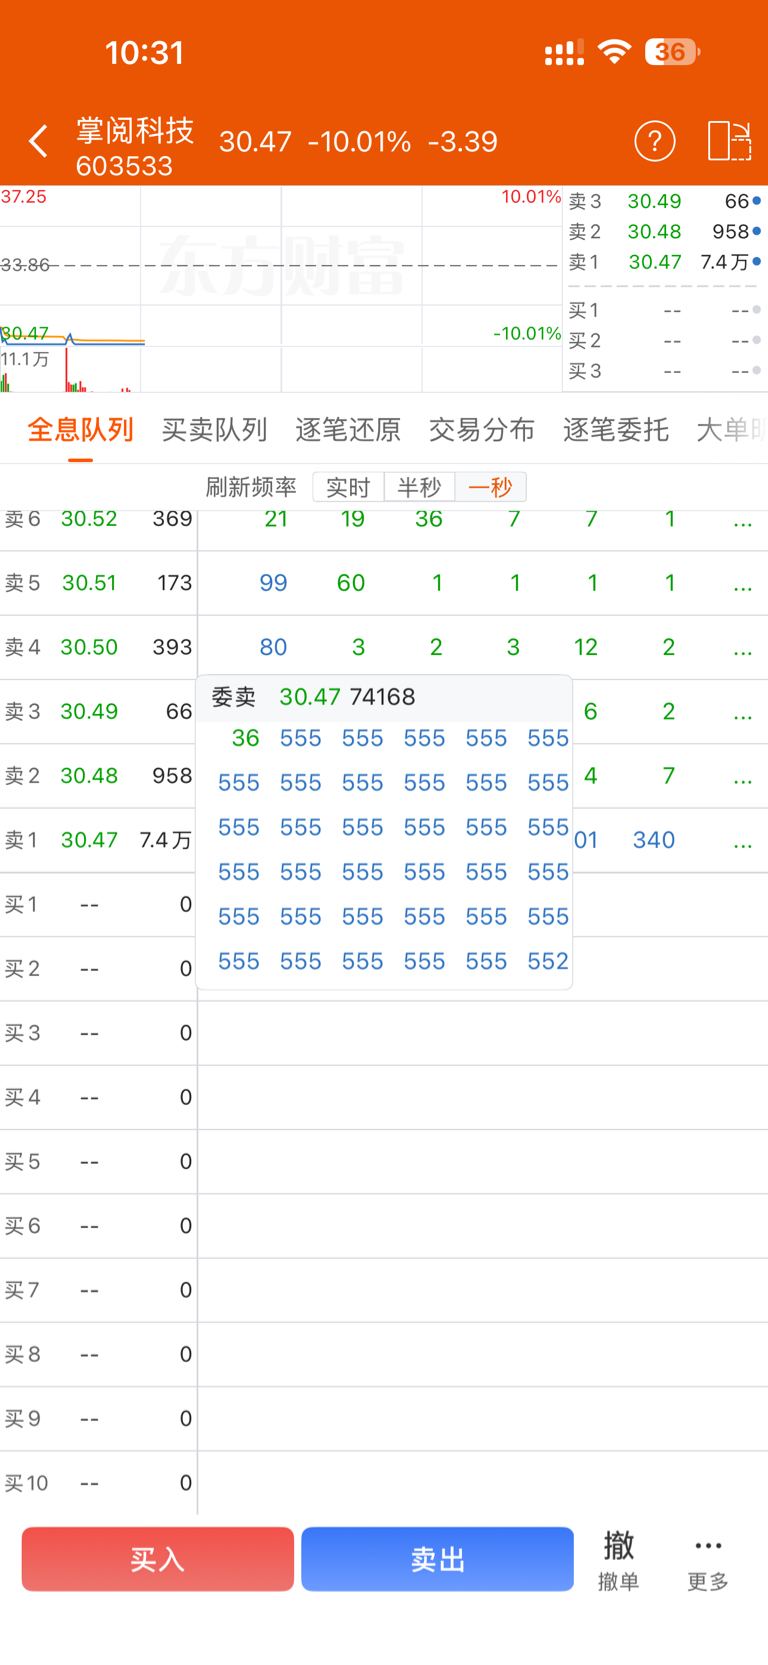Image resolution: width=768 pixels, height=1665 pixels.
Task: Select 卖5 price 30.51
Action: pyautogui.click(x=89, y=583)
